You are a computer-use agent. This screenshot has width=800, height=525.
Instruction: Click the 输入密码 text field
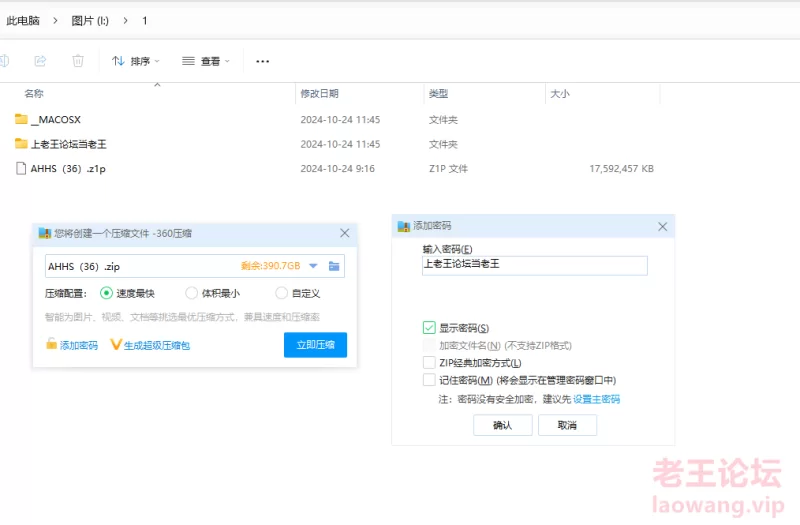[535, 265]
